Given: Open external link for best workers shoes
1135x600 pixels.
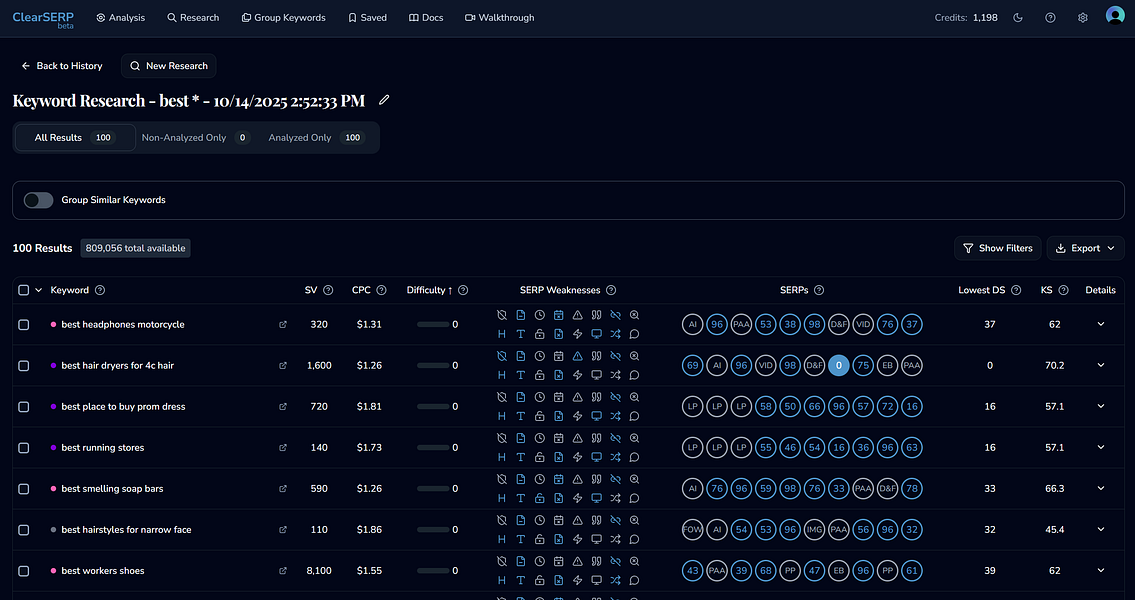Looking at the screenshot, I should 283,571.
